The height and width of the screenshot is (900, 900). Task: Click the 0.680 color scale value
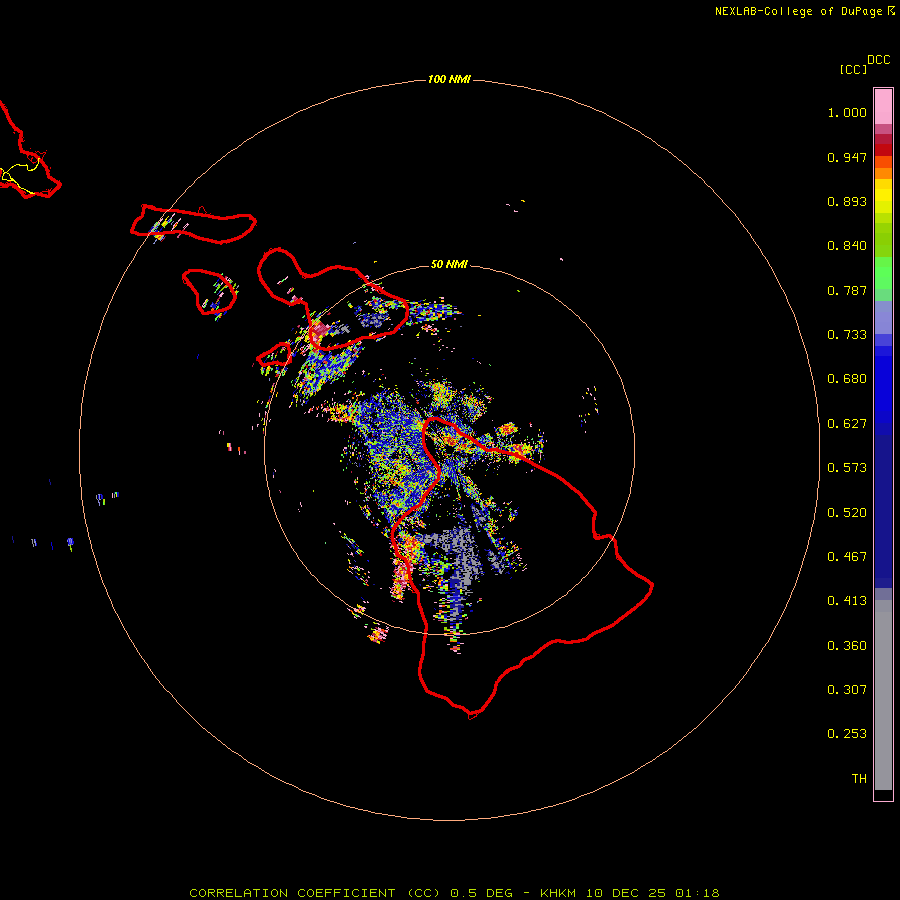click(847, 379)
